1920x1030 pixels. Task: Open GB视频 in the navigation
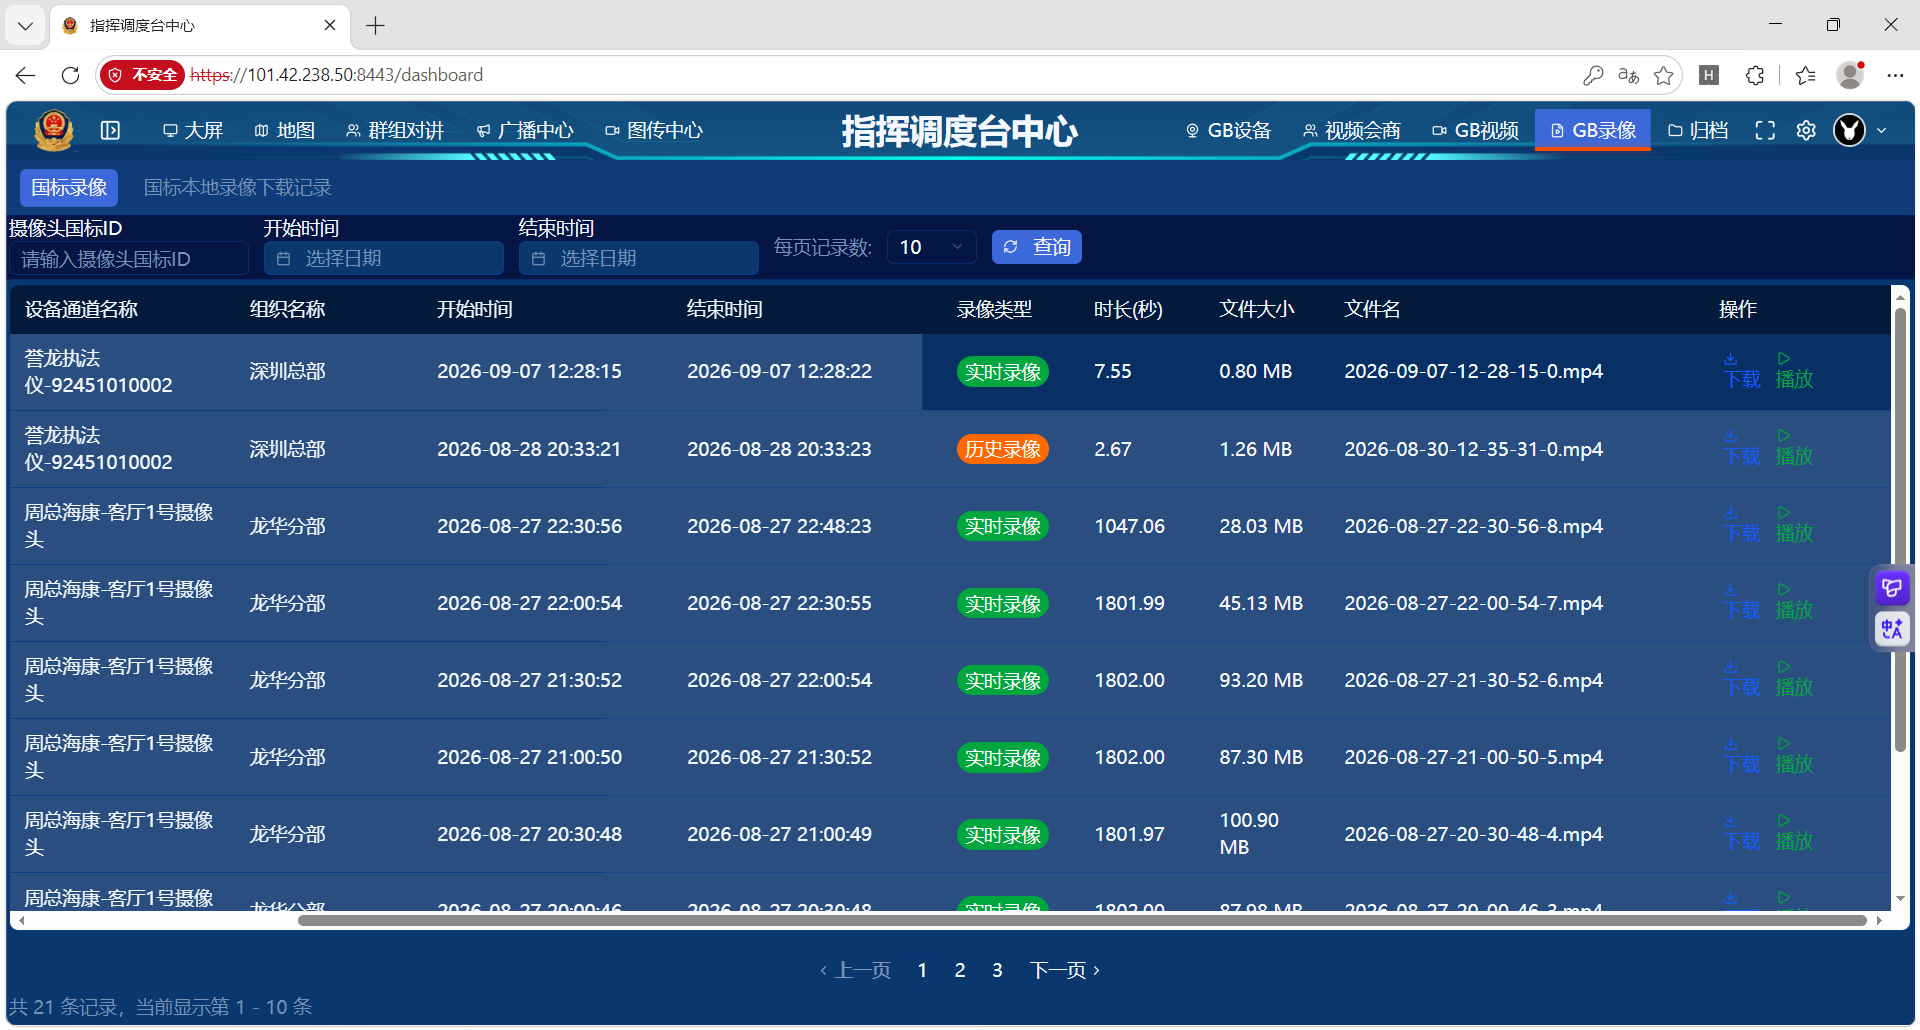click(1475, 130)
